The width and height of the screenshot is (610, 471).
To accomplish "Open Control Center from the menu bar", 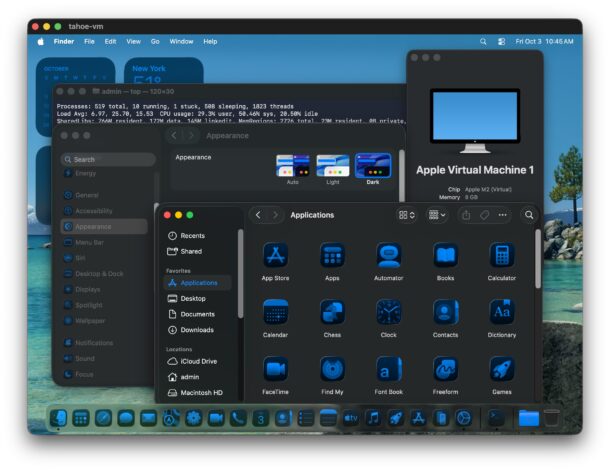I will pyautogui.click(x=501, y=42).
